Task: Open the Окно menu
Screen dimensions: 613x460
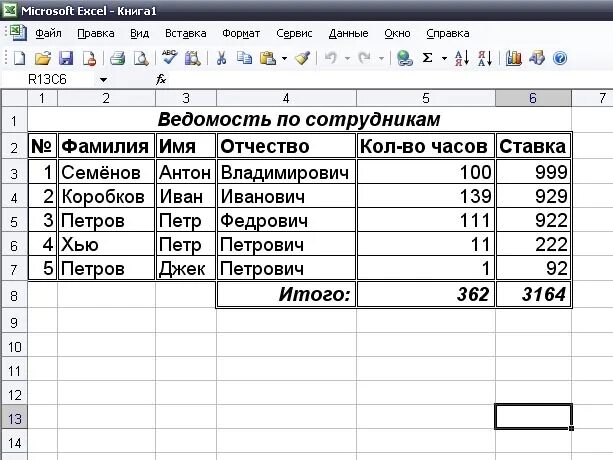Action: pos(397,34)
